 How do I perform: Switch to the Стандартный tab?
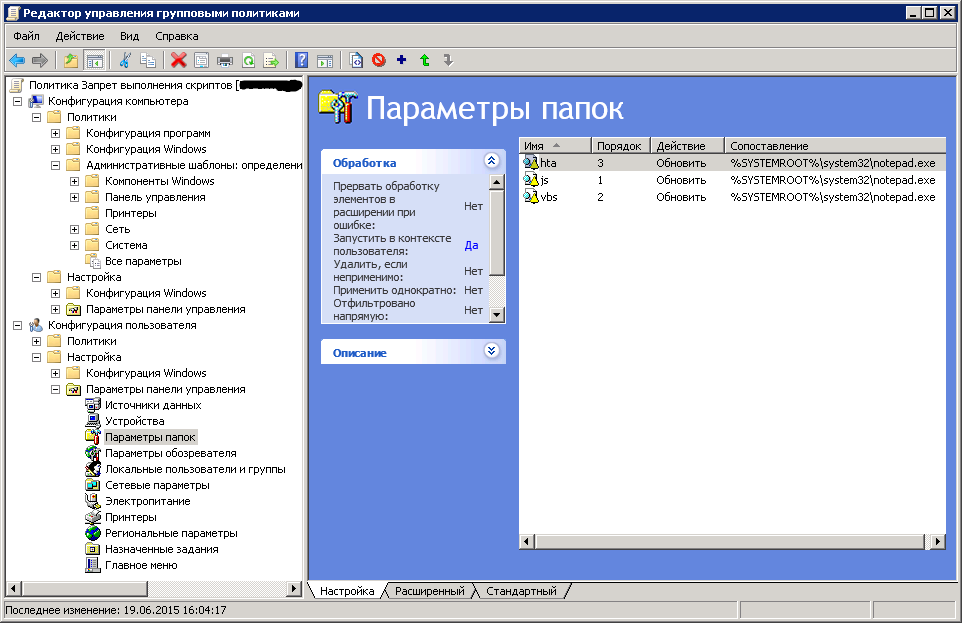[520, 591]
